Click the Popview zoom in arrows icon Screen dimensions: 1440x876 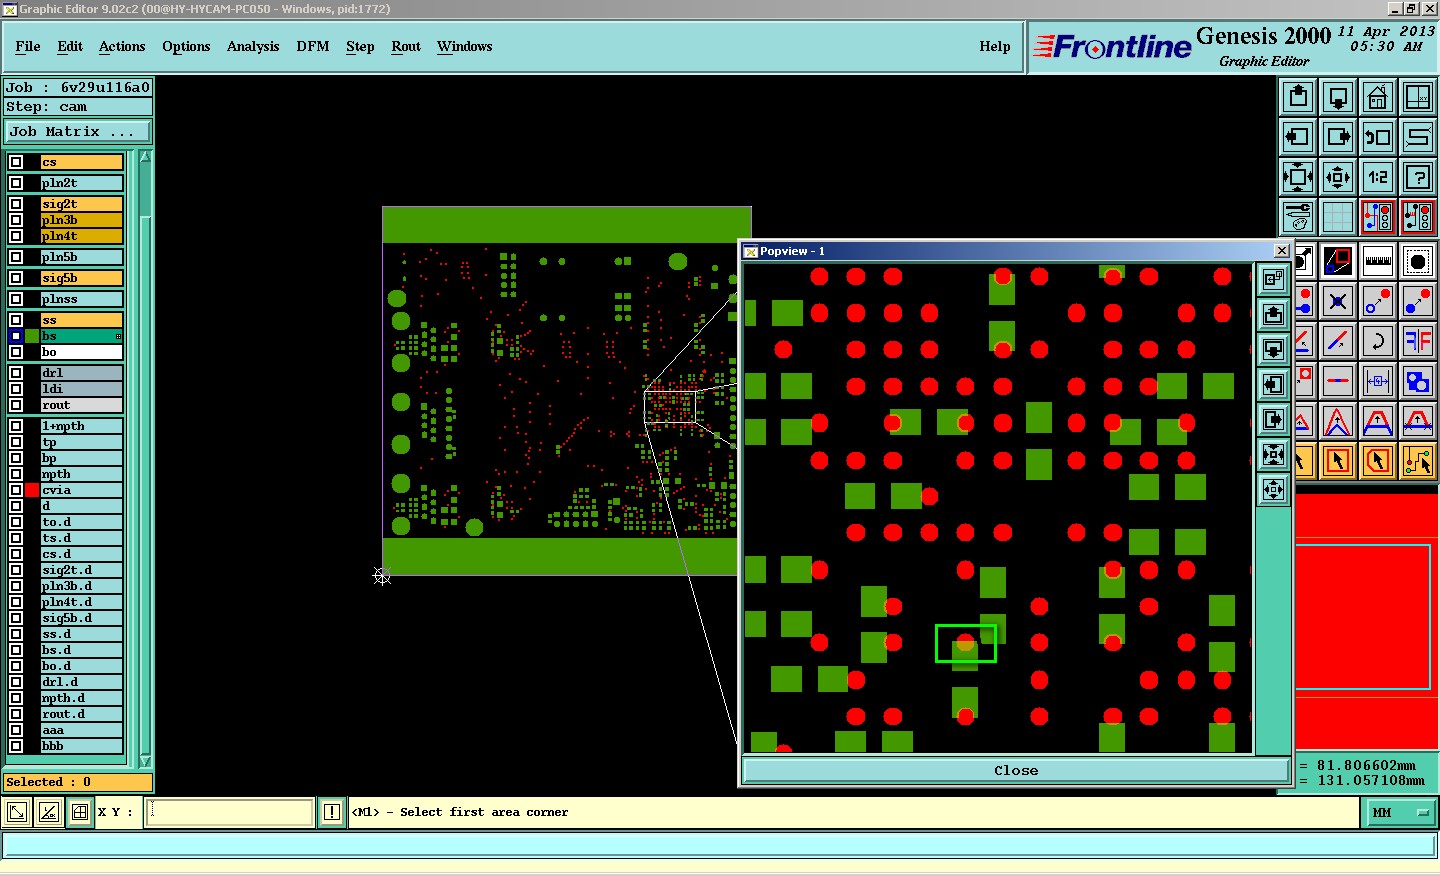click(x=1273, y=455)
